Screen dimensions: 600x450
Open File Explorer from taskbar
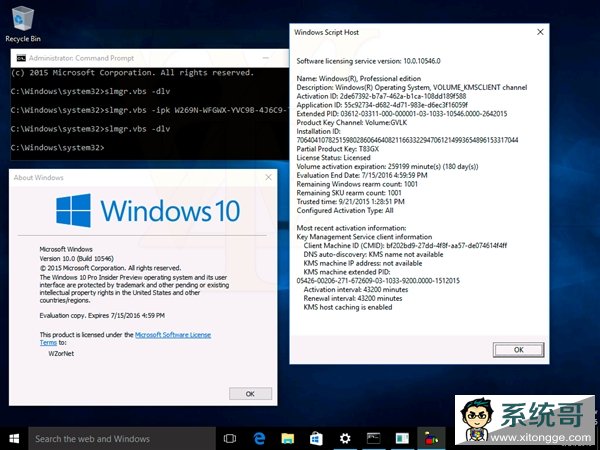[x=287, y=439]
